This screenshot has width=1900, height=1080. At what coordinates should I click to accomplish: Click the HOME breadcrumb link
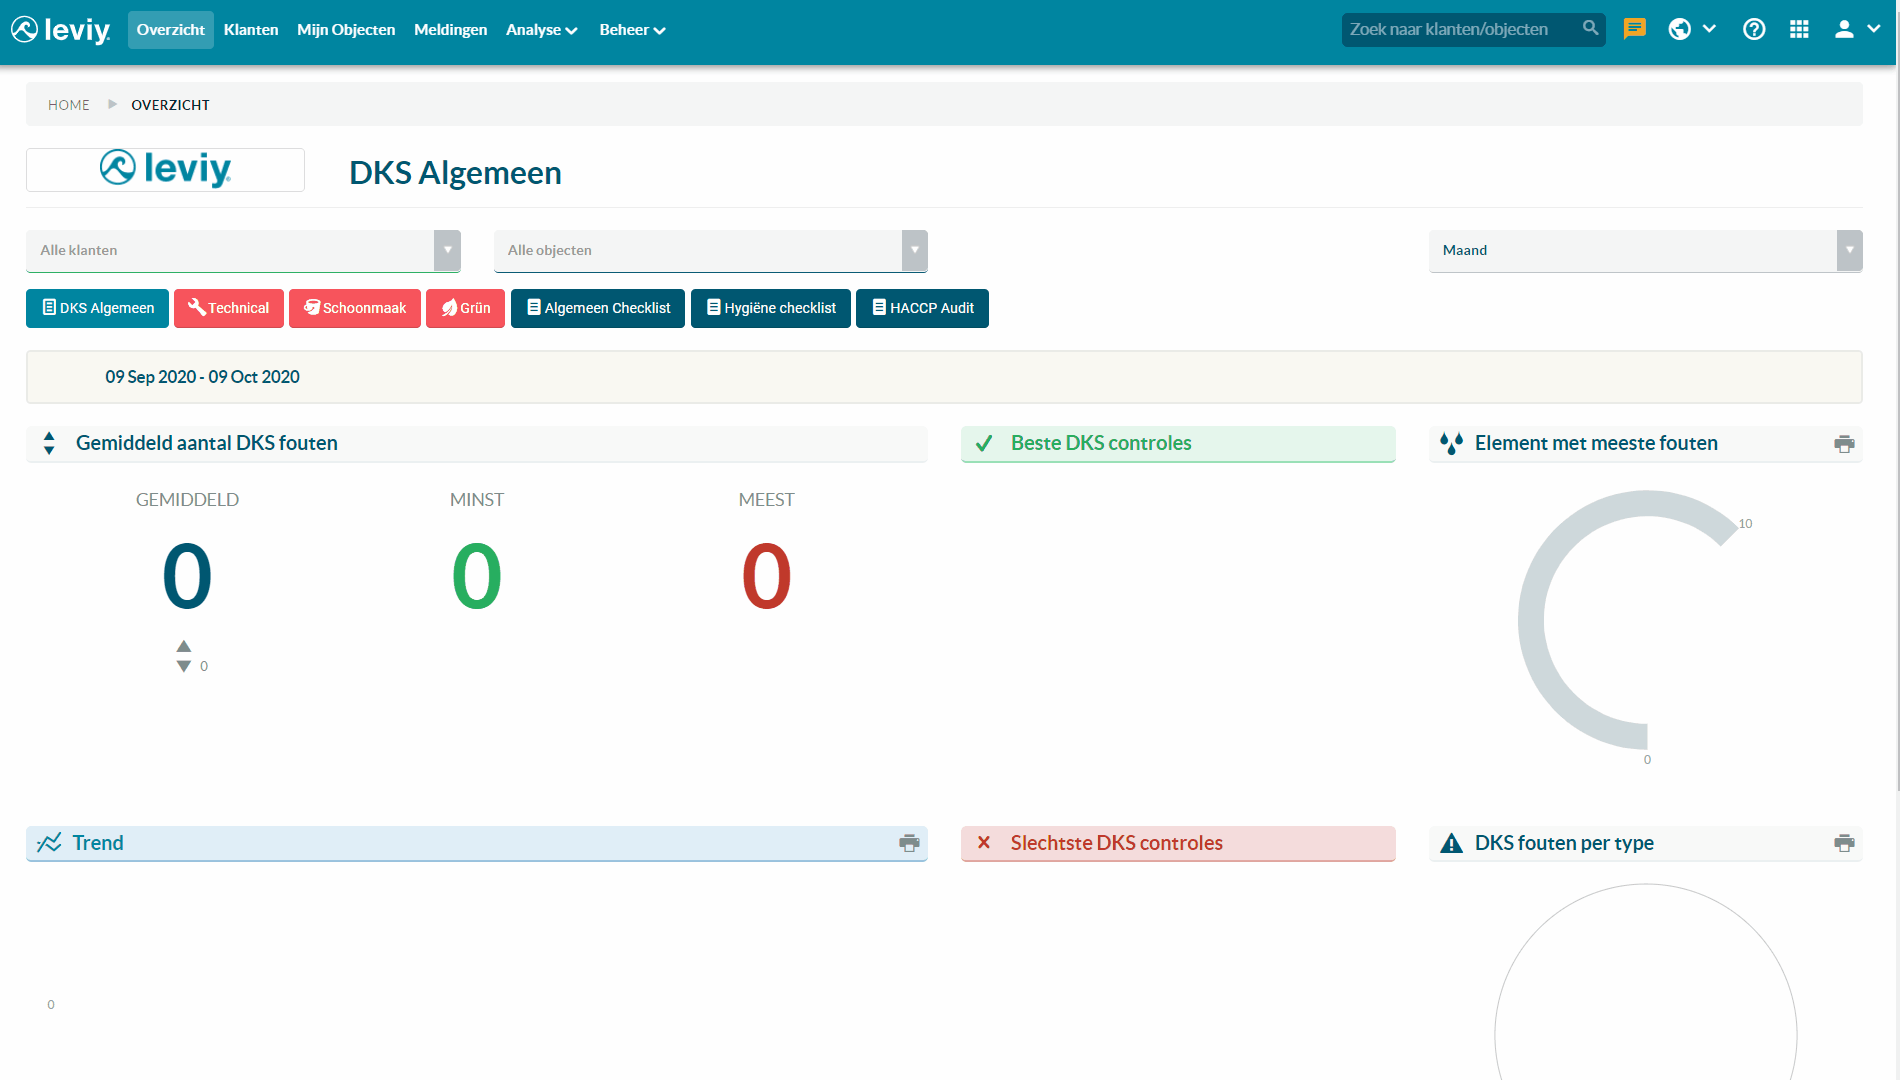click(x=69, y=105)
